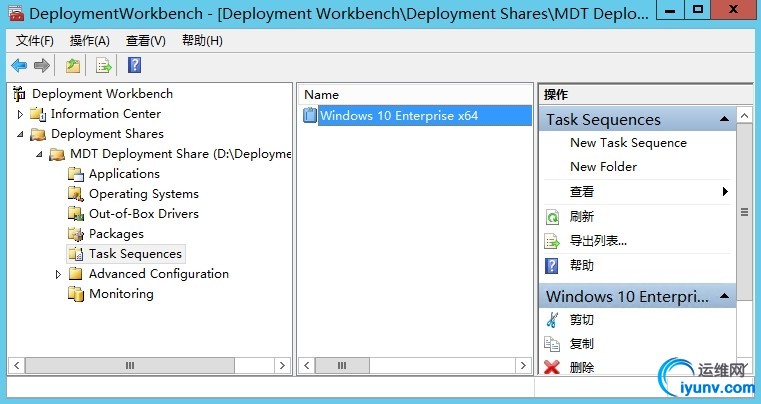Click actions pane vertical scrollbar thumb
The image size is (761, 404).
click(x=744, y=212)
